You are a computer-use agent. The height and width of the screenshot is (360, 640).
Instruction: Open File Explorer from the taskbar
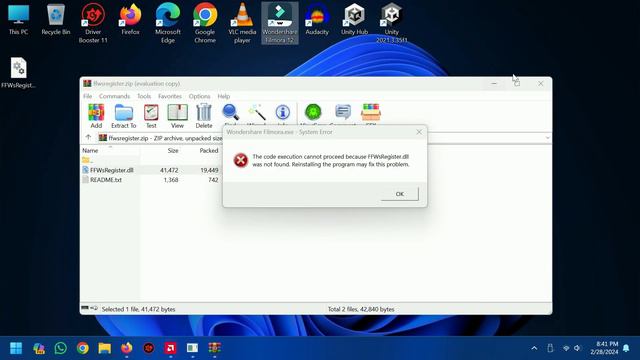tap(104, 348)
